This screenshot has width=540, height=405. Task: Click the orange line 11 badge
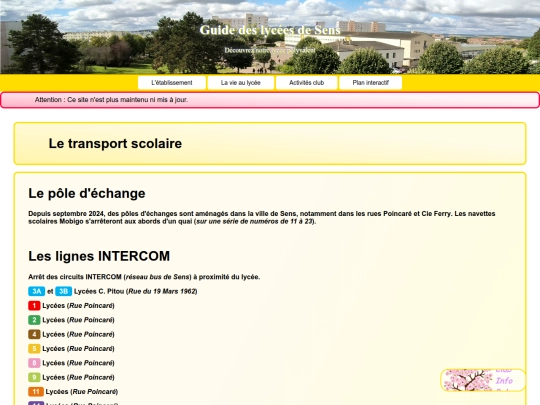tap(36, 392)
